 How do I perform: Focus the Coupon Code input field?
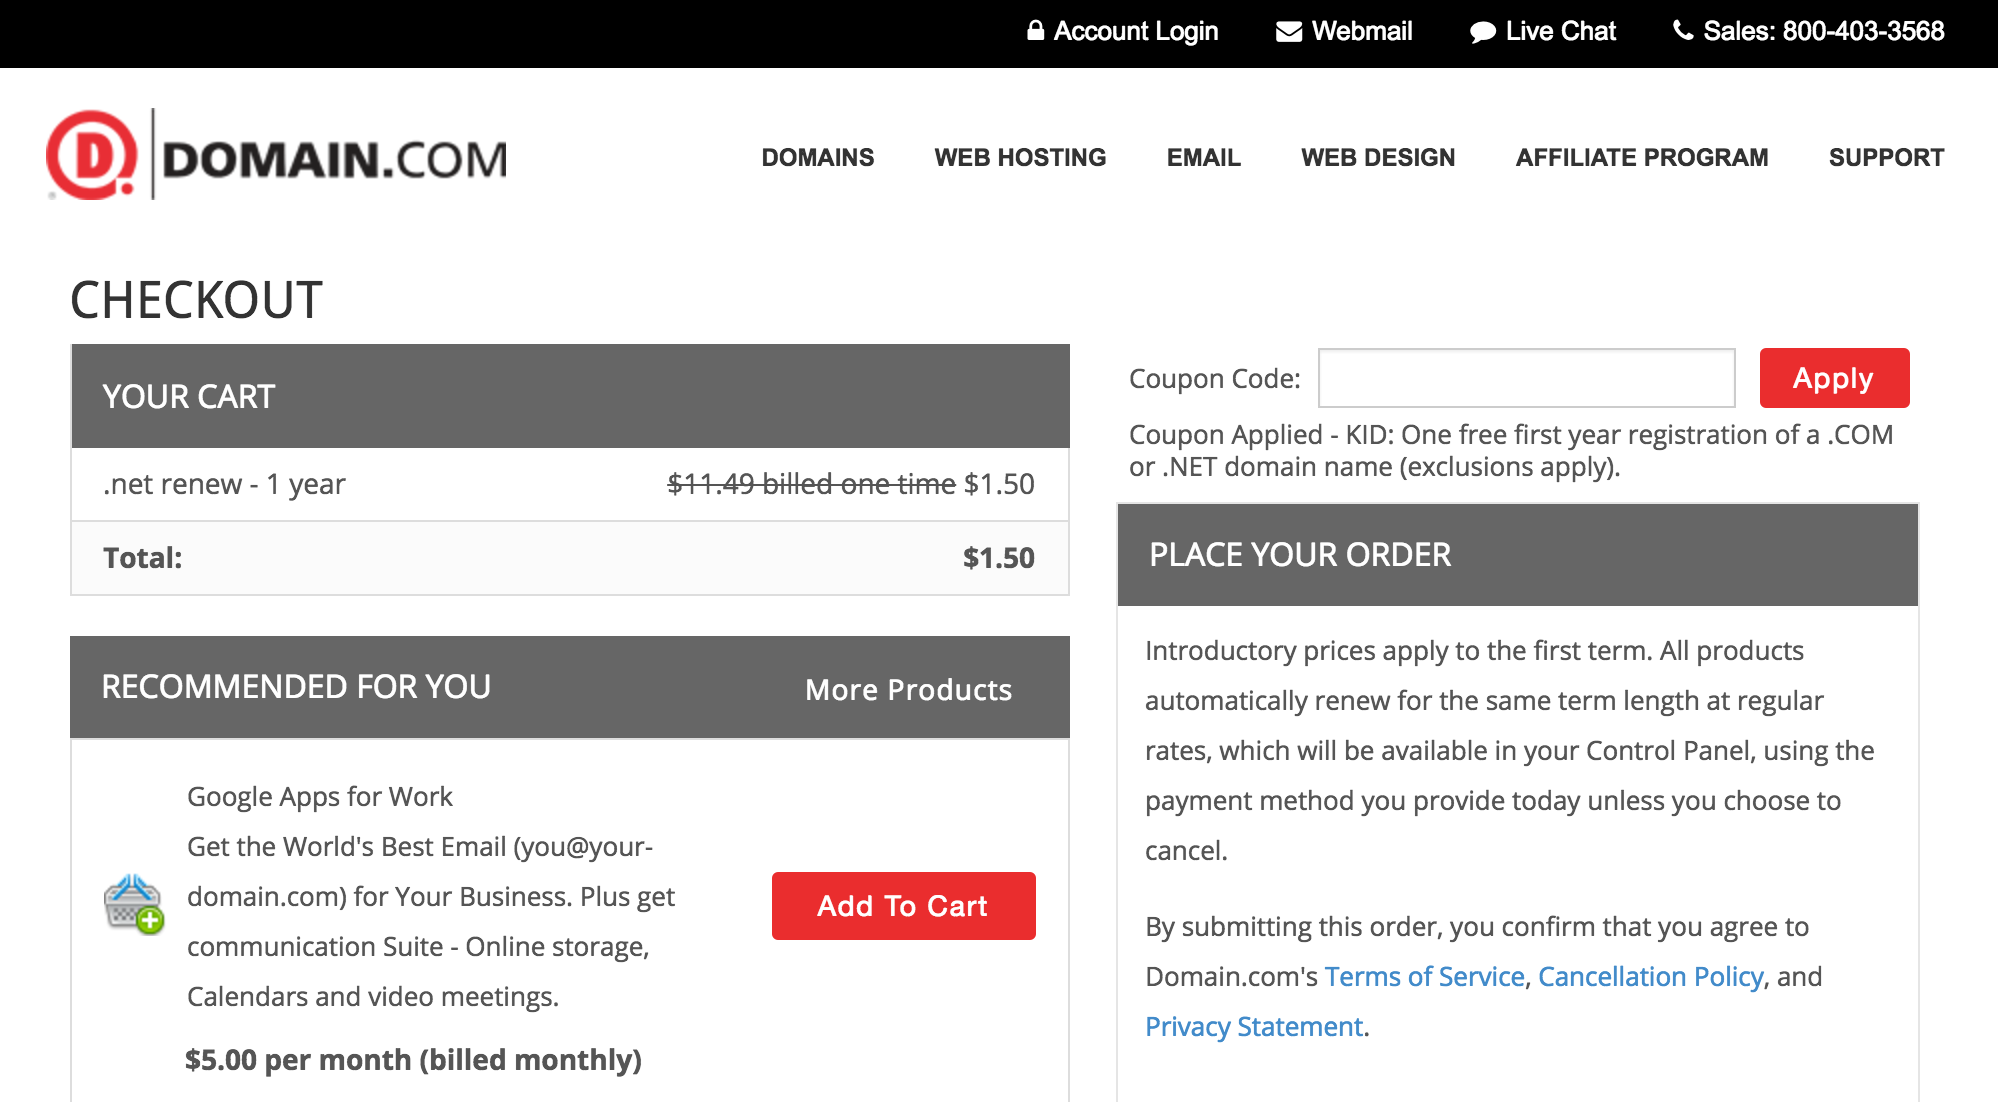tap(1526, 378)
